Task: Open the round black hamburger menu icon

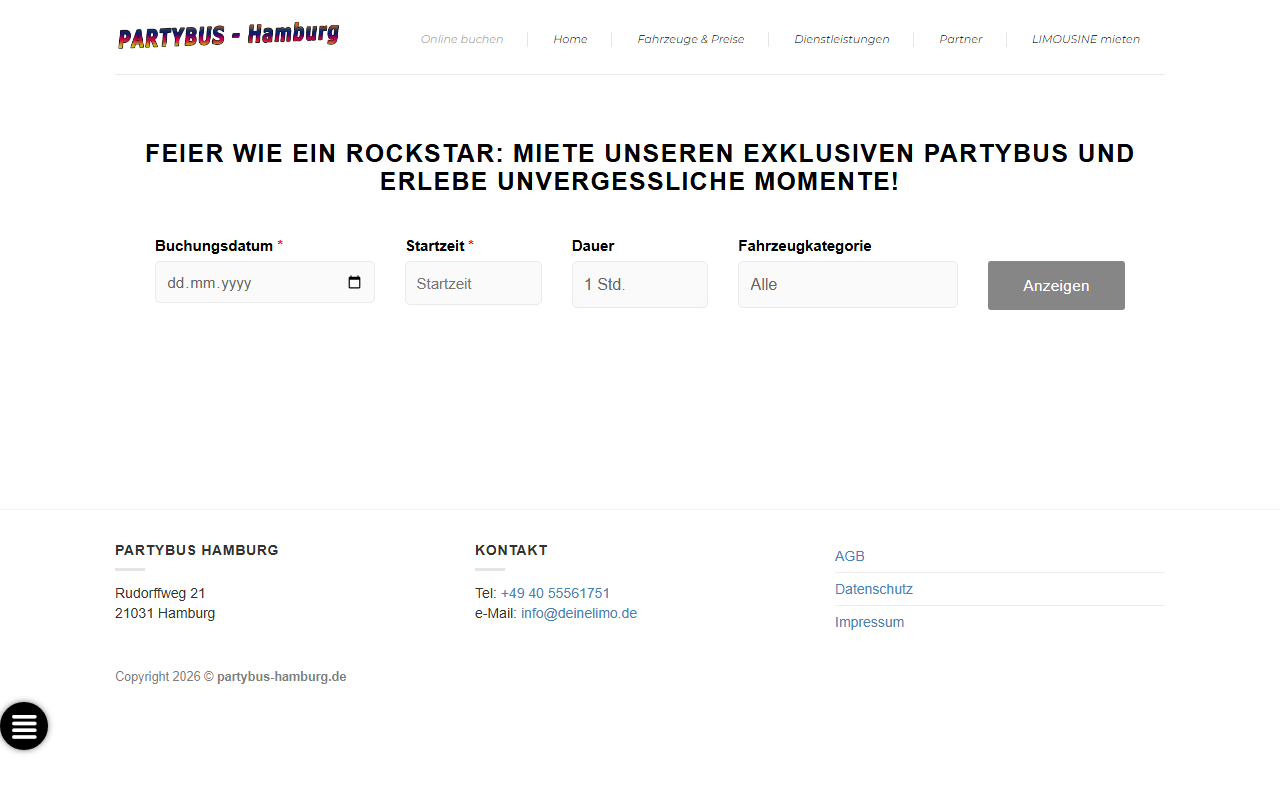Action: click(x=24, y=726)
